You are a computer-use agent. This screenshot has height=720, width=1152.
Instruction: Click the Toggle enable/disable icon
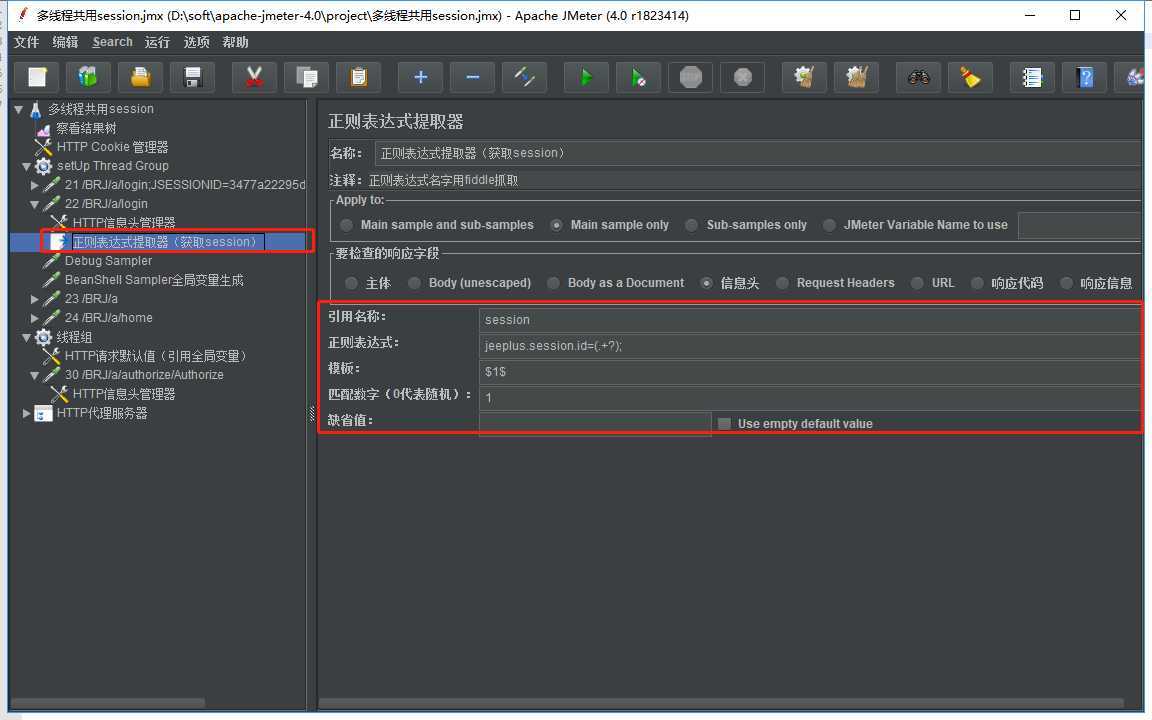(x=525, y=77)
